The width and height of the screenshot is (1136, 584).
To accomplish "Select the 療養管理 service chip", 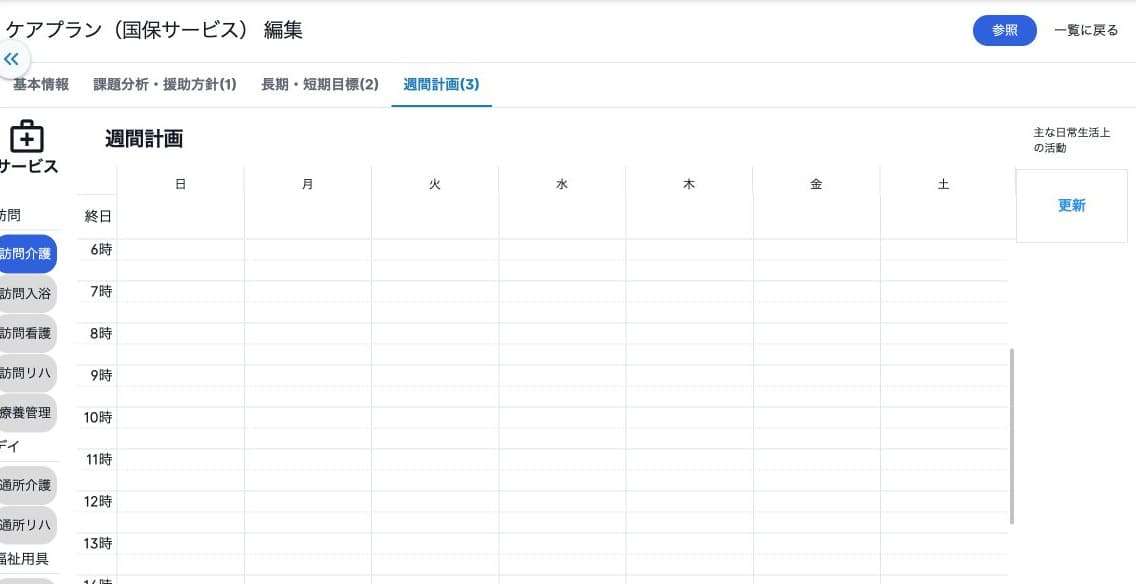I will [27, 413].
